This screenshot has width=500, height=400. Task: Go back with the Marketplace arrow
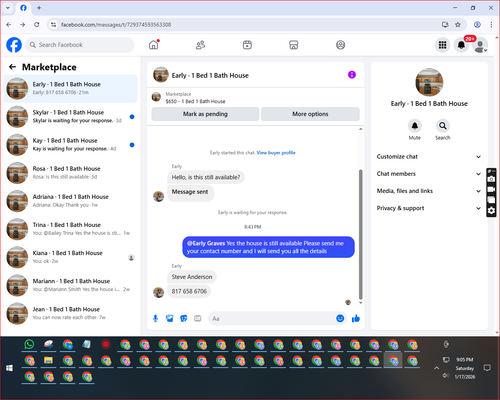(12, 67)
